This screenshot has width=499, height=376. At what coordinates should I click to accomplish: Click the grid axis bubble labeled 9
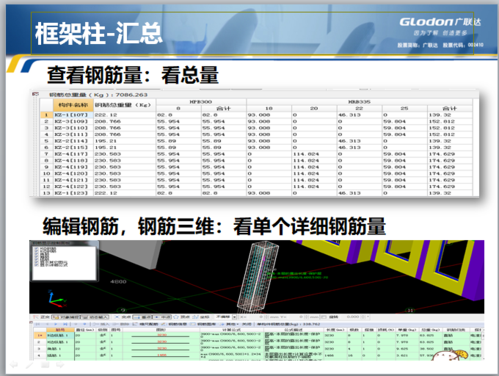pyautogui.click(x=123, y=310)
